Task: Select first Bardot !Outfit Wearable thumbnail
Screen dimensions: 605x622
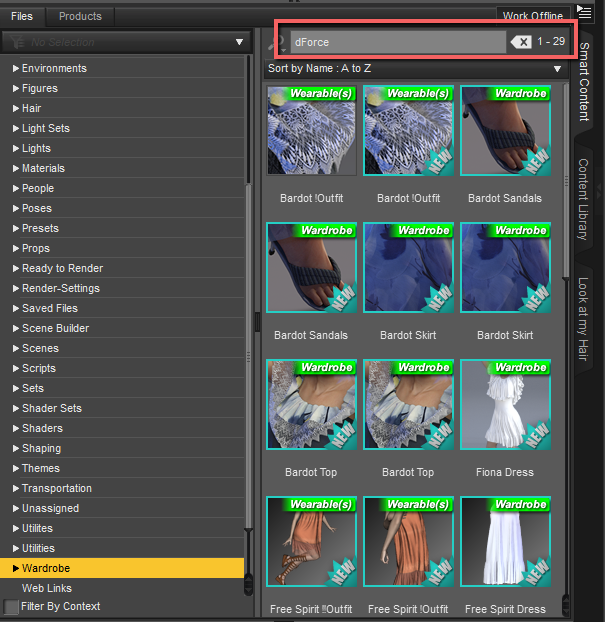Action: pos(311,131)
